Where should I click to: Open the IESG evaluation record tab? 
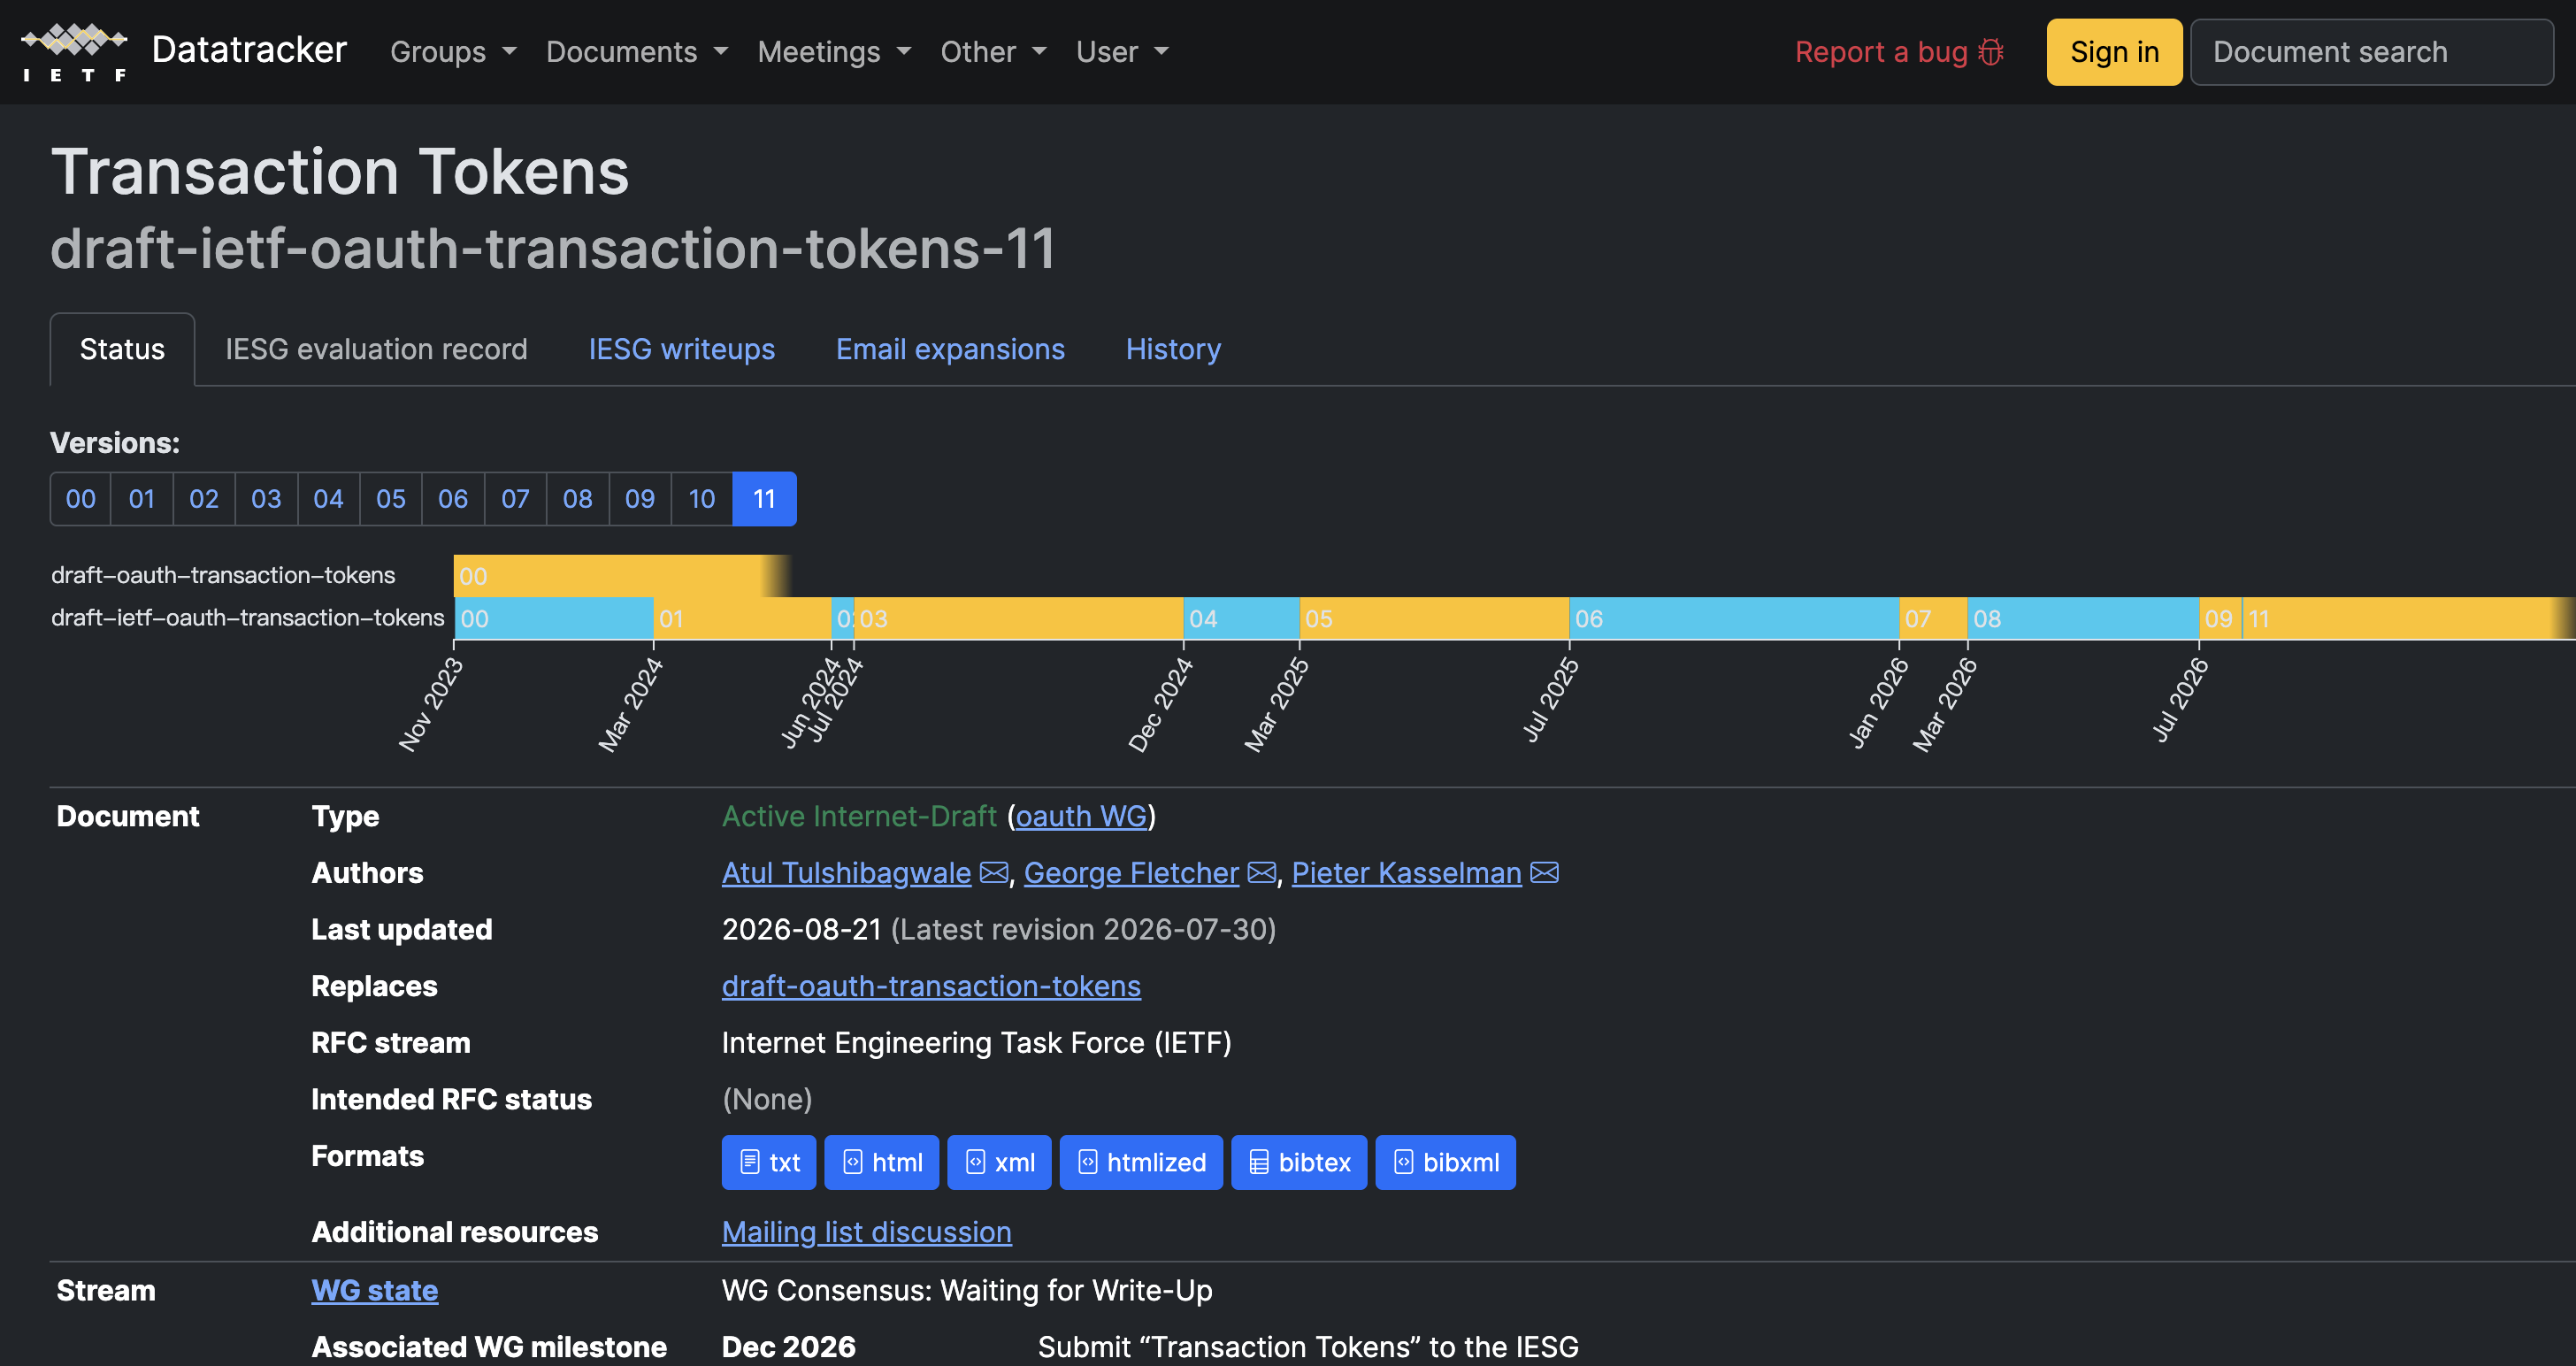[x=376, y=349]
